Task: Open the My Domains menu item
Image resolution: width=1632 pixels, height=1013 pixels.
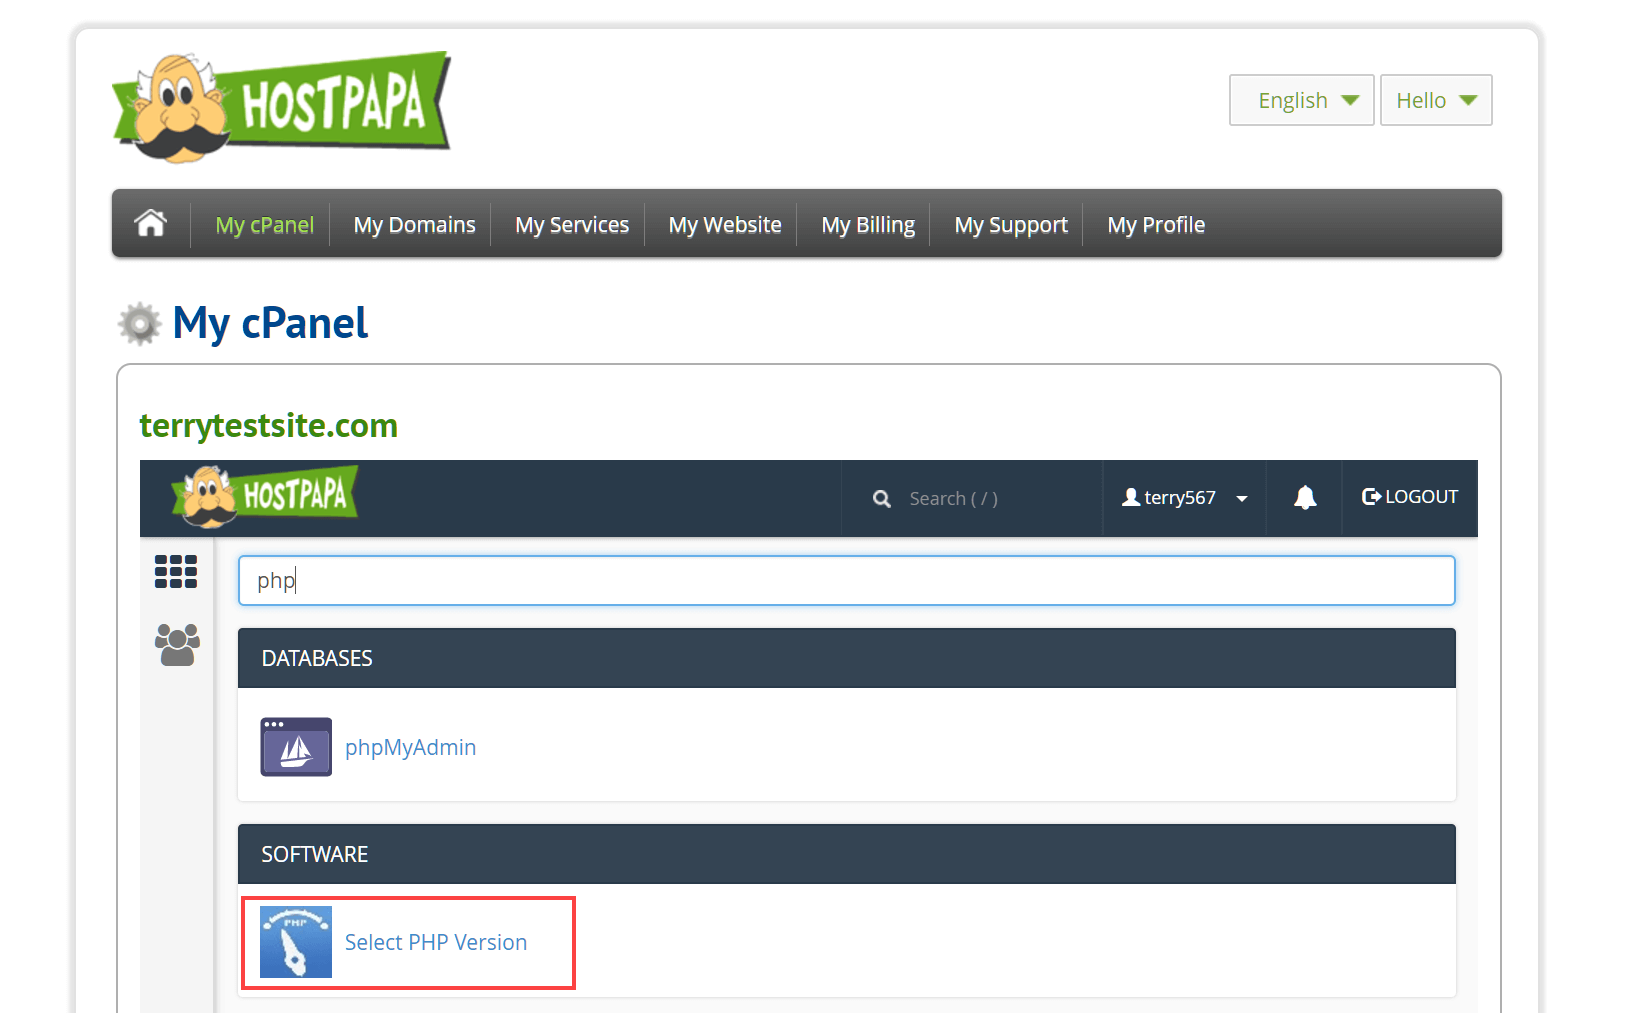Action: click(415, 225)
